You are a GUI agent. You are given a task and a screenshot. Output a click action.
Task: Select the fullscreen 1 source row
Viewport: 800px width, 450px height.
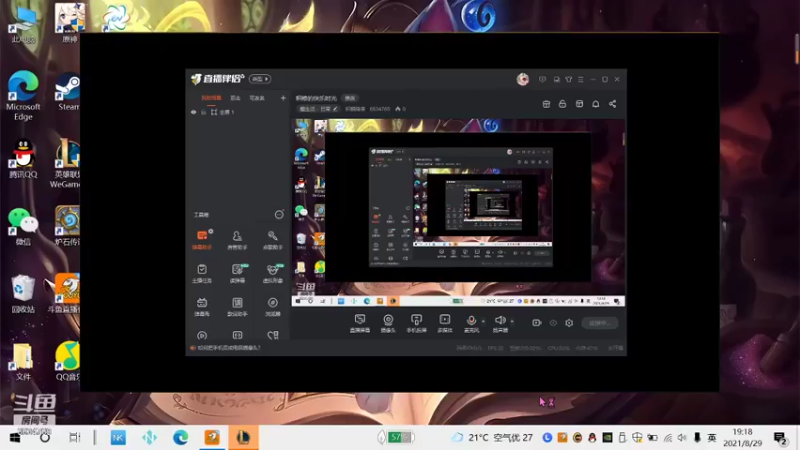click(x=238, y=112)
